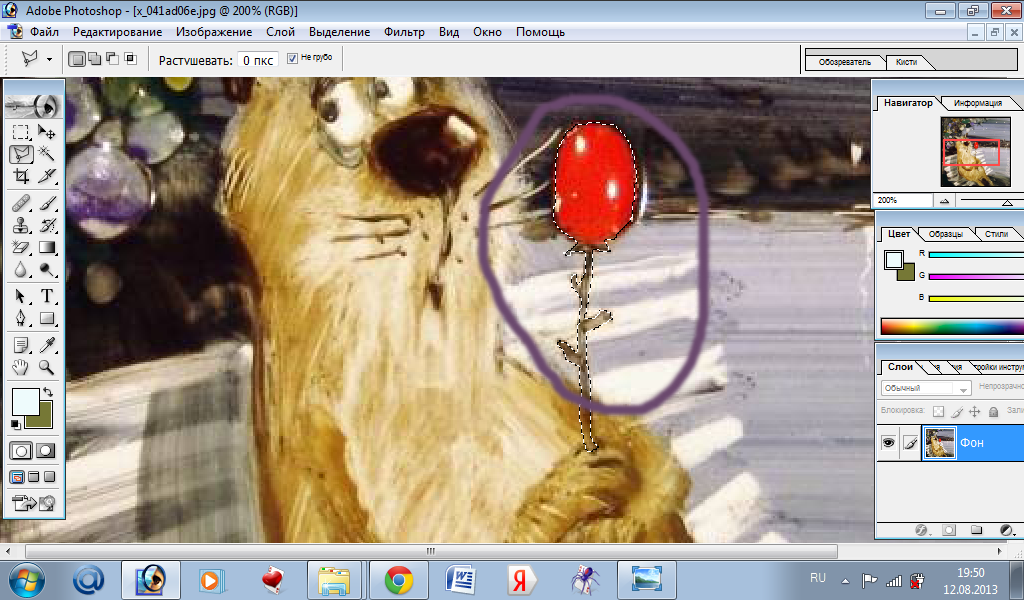Select the Rectangular Marquee tool
This screenshot has width=1024, height=600.
pos(21,133)
